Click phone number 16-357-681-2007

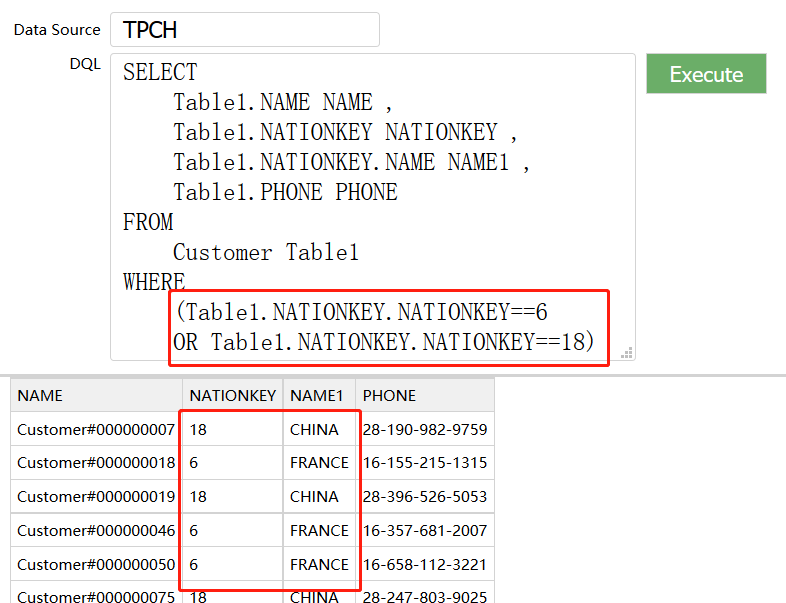click(425, 530)
